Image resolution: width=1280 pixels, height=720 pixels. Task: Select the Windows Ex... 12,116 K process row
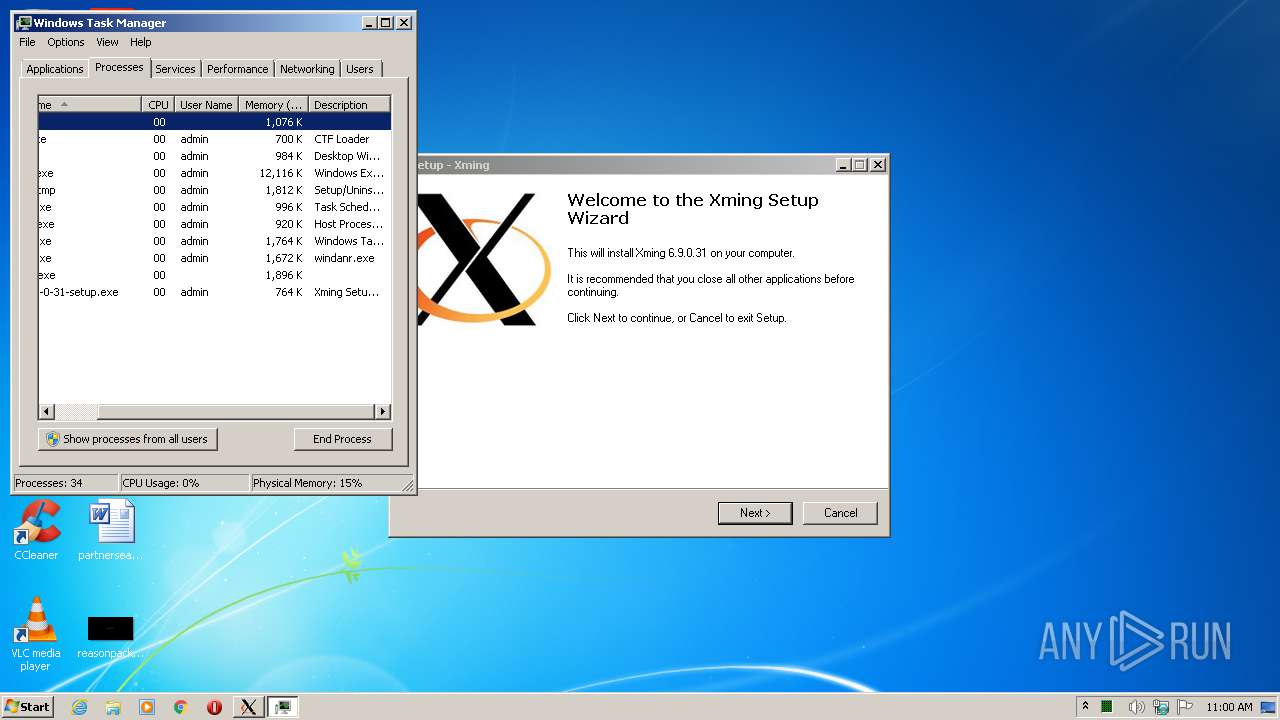click(214, 173)
